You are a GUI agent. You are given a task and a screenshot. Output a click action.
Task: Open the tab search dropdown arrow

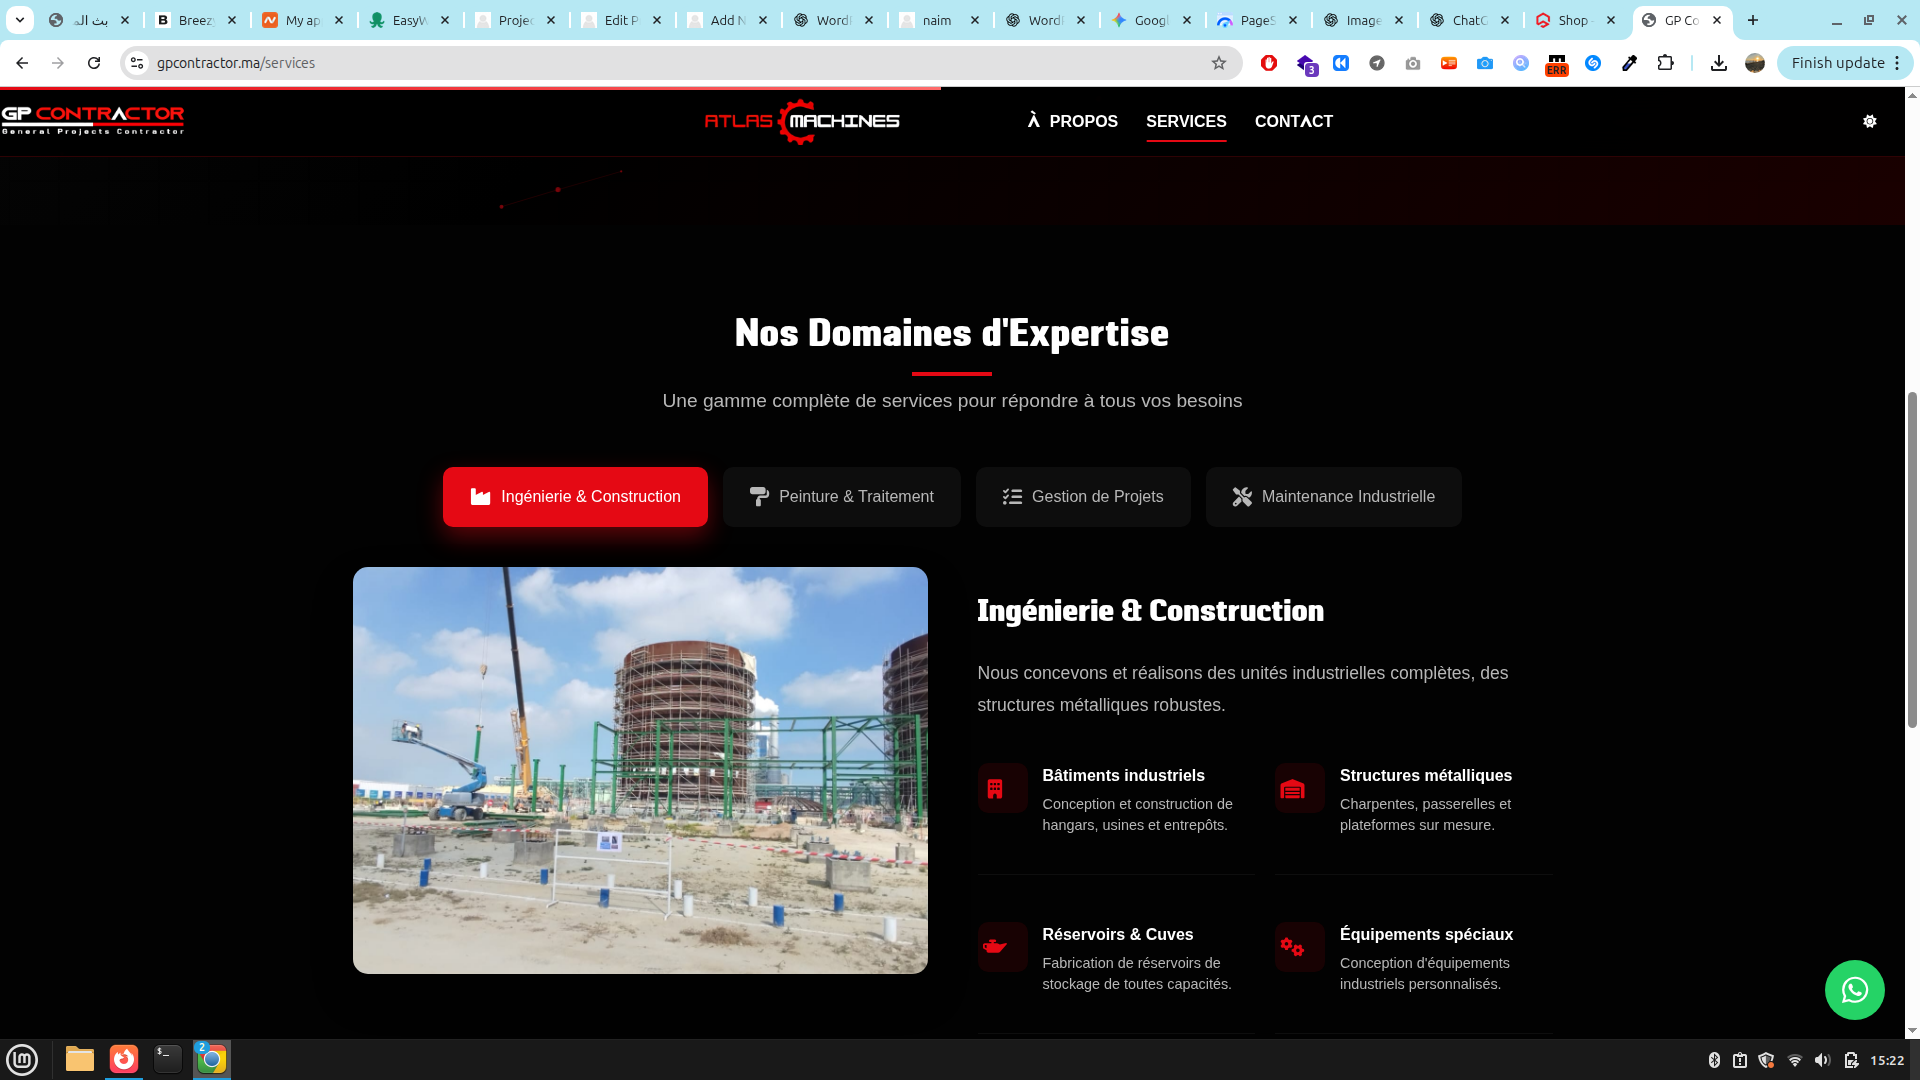[x=19, y=20]
